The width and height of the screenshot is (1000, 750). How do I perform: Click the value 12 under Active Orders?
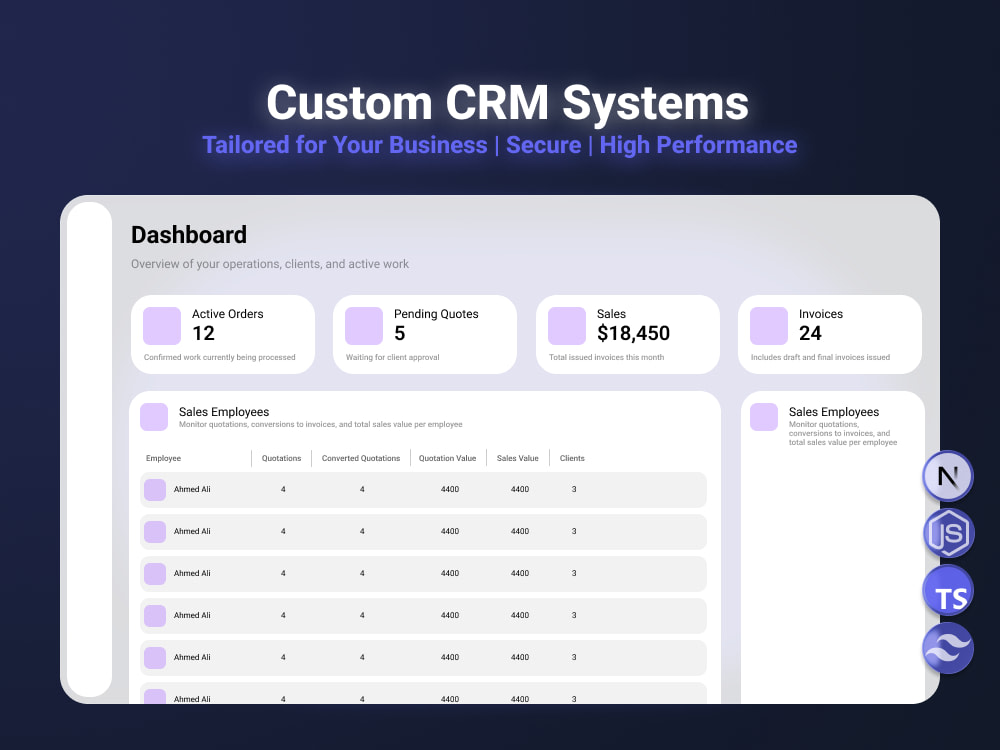click(x=203, y=333)
